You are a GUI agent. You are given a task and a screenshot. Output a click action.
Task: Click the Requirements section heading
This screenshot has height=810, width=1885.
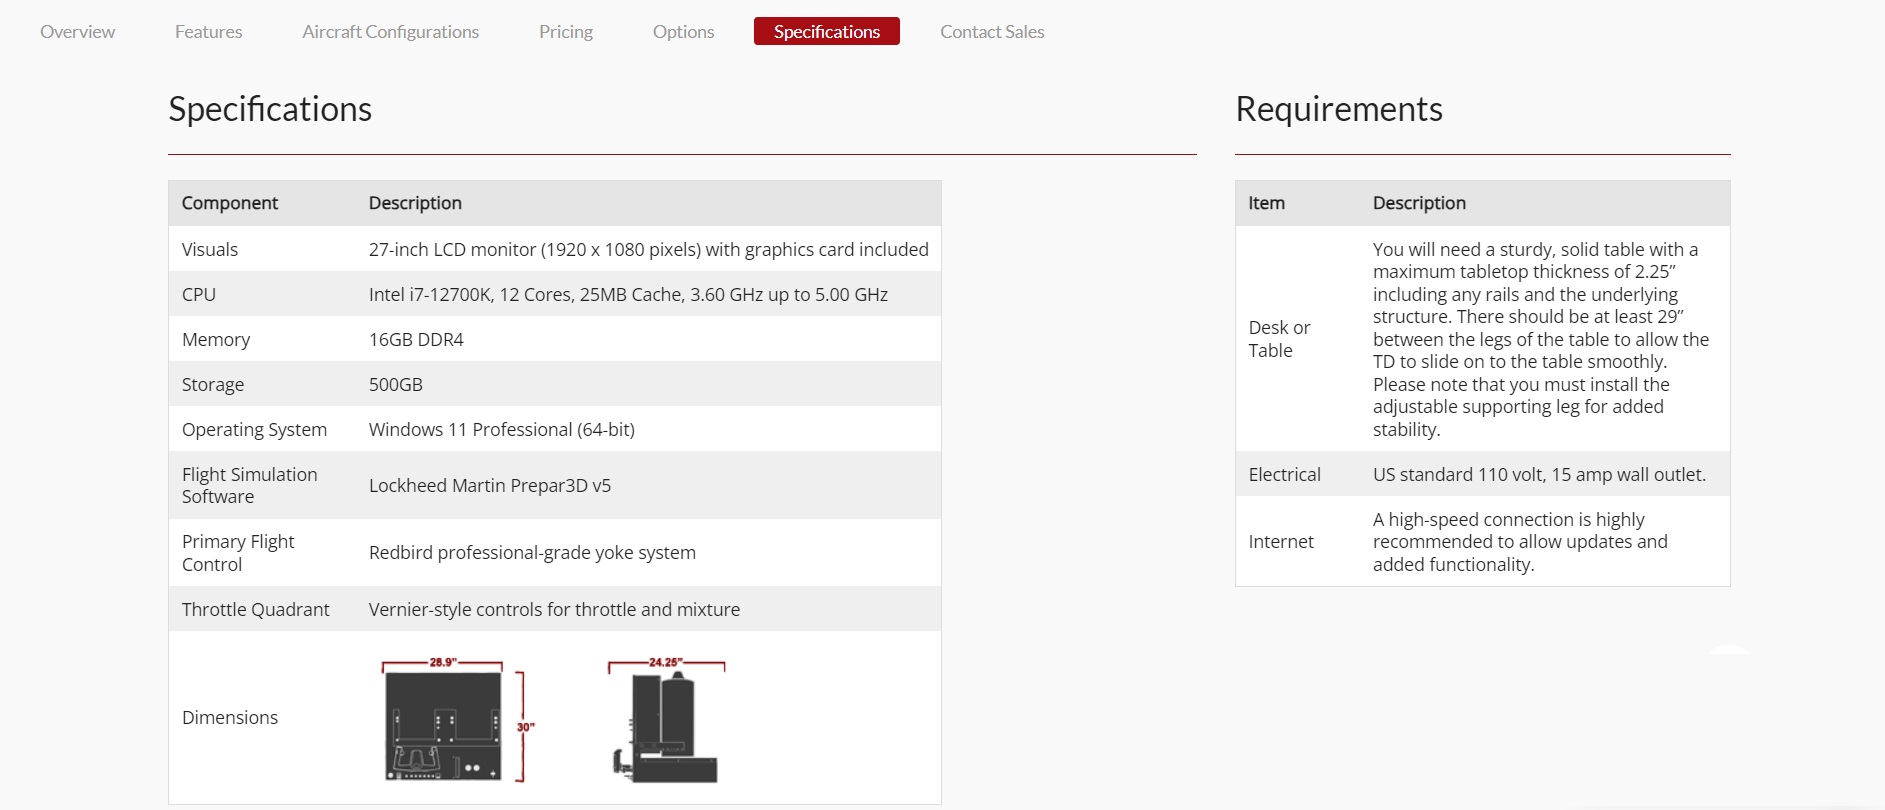tap(1338, 109)
